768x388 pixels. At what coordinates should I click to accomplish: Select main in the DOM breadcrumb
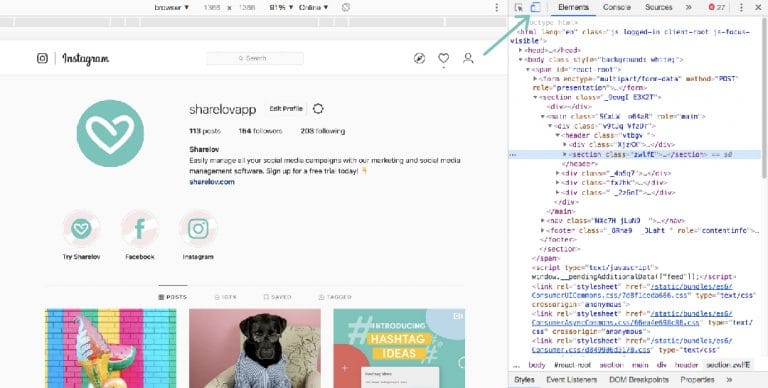[640, 365]
